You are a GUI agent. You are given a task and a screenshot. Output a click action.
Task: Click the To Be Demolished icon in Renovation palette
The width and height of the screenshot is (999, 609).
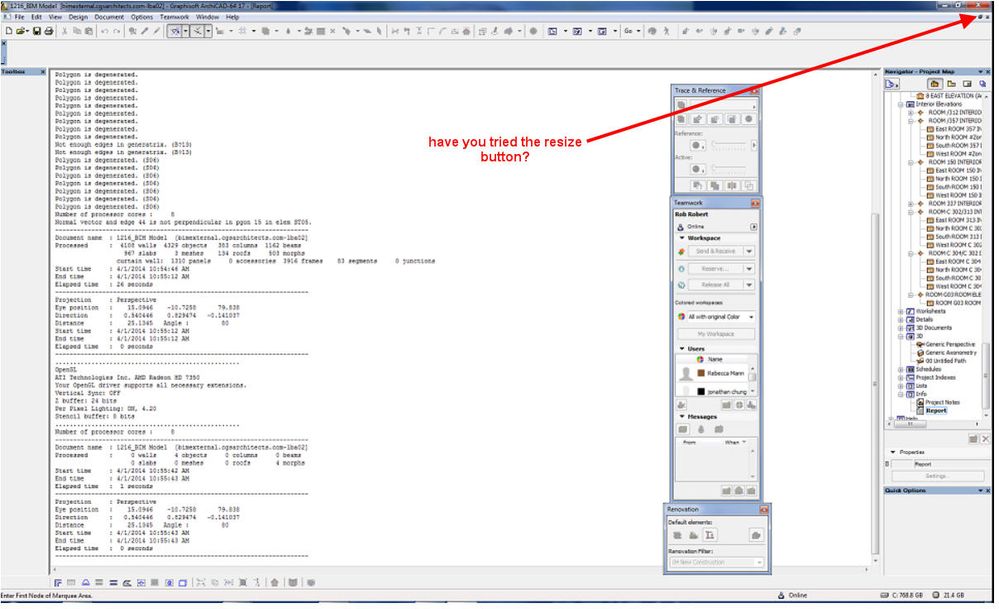pyautogui.click(x=694, y=535)
